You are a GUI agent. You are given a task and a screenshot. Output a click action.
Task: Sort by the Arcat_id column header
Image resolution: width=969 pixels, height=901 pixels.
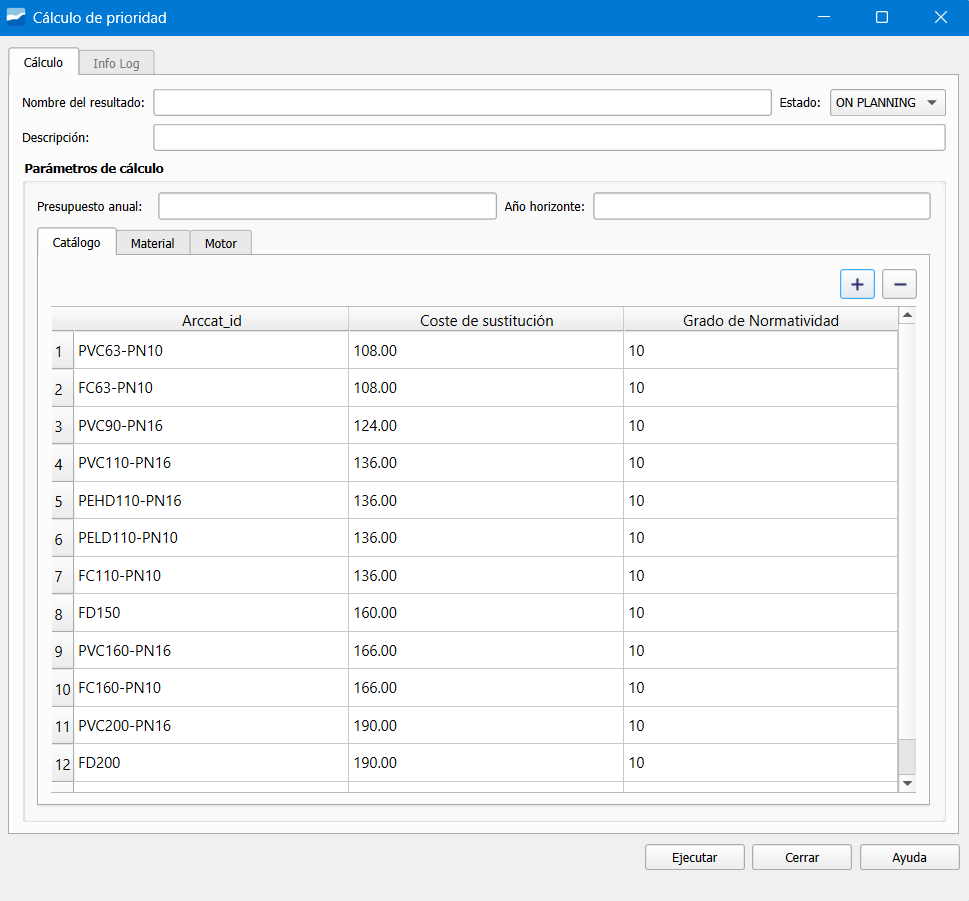pyautogui.click(x=211, y=320)
